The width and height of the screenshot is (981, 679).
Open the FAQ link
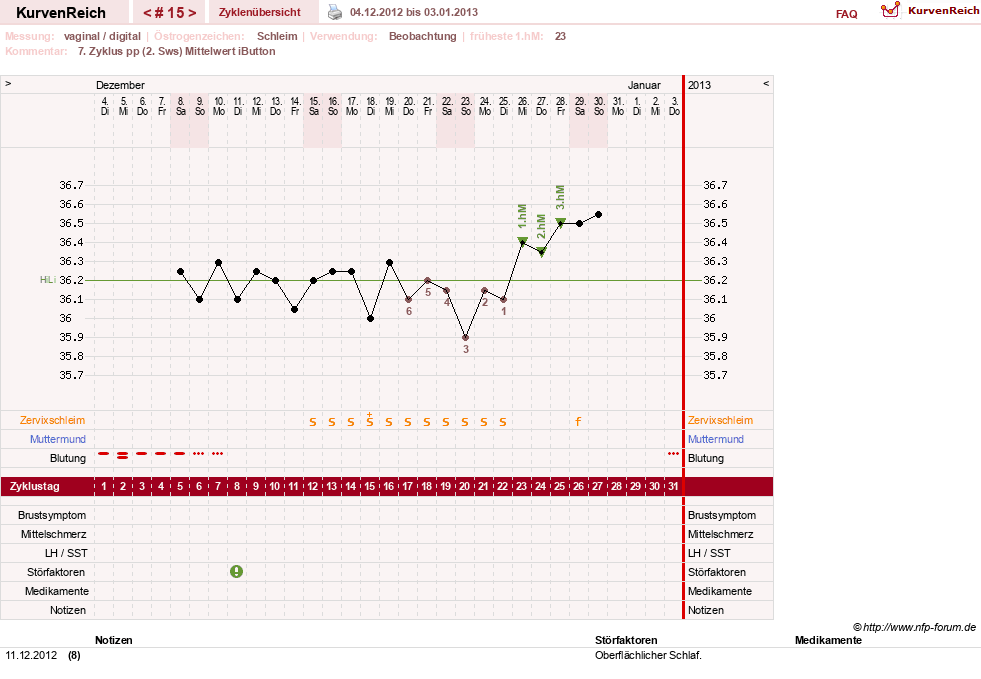click(x=846, y=14)
